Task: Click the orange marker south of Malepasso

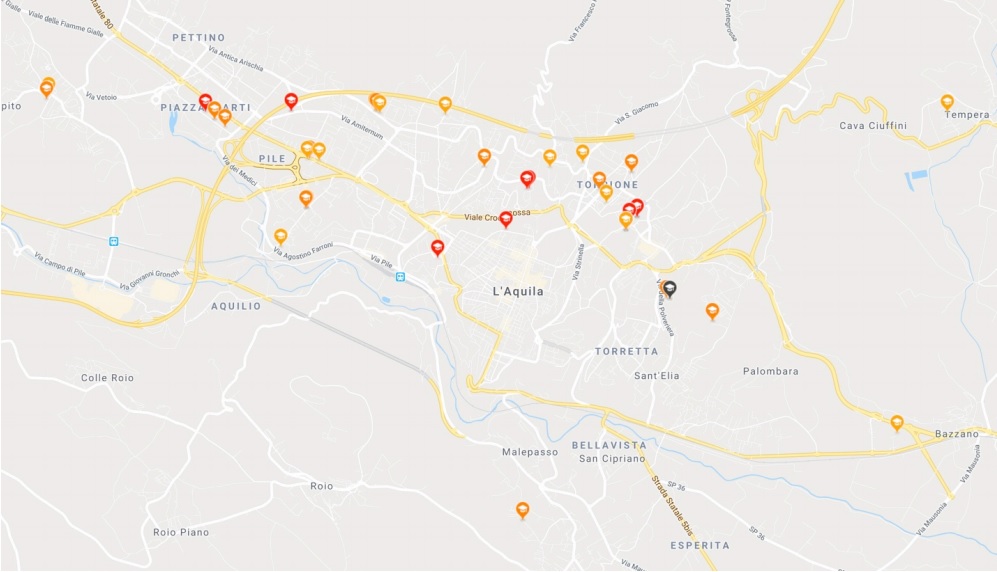Action: (522, 510)
